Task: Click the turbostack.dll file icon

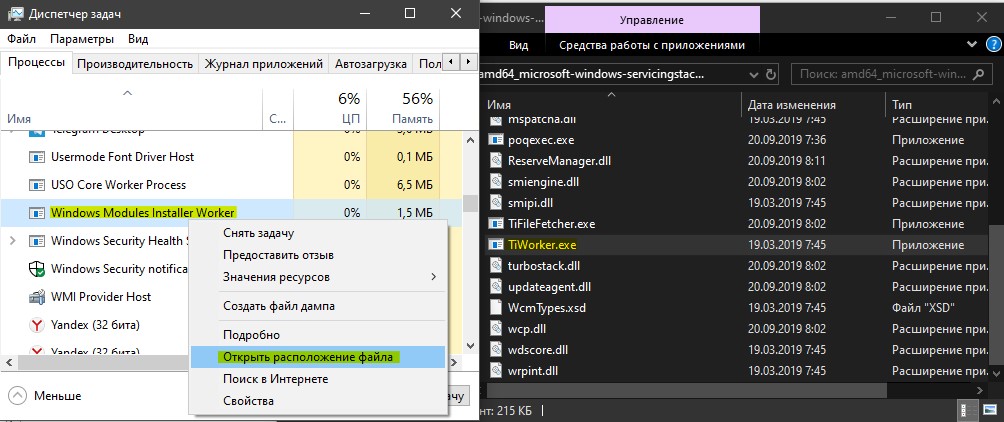Action: 496,266
